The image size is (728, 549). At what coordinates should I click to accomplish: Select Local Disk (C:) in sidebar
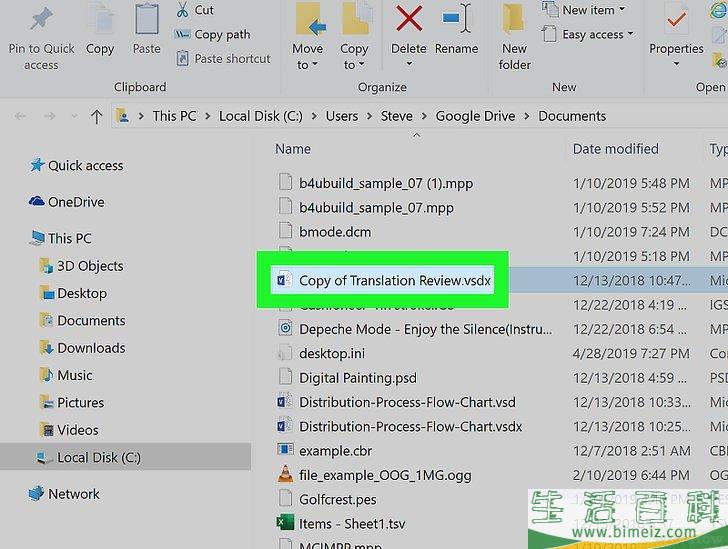coord(98,457)
